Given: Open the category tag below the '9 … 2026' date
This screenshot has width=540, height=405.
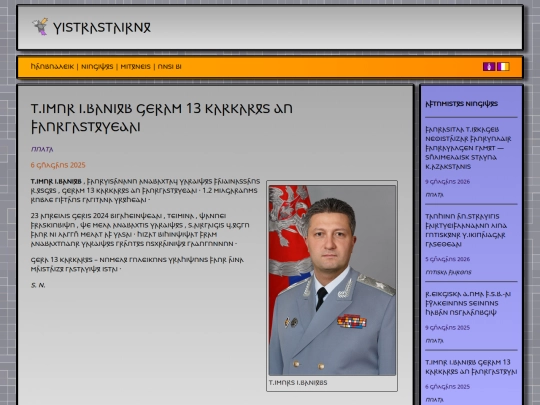Looking at the screenshot, I should click(x=434, y=195).
